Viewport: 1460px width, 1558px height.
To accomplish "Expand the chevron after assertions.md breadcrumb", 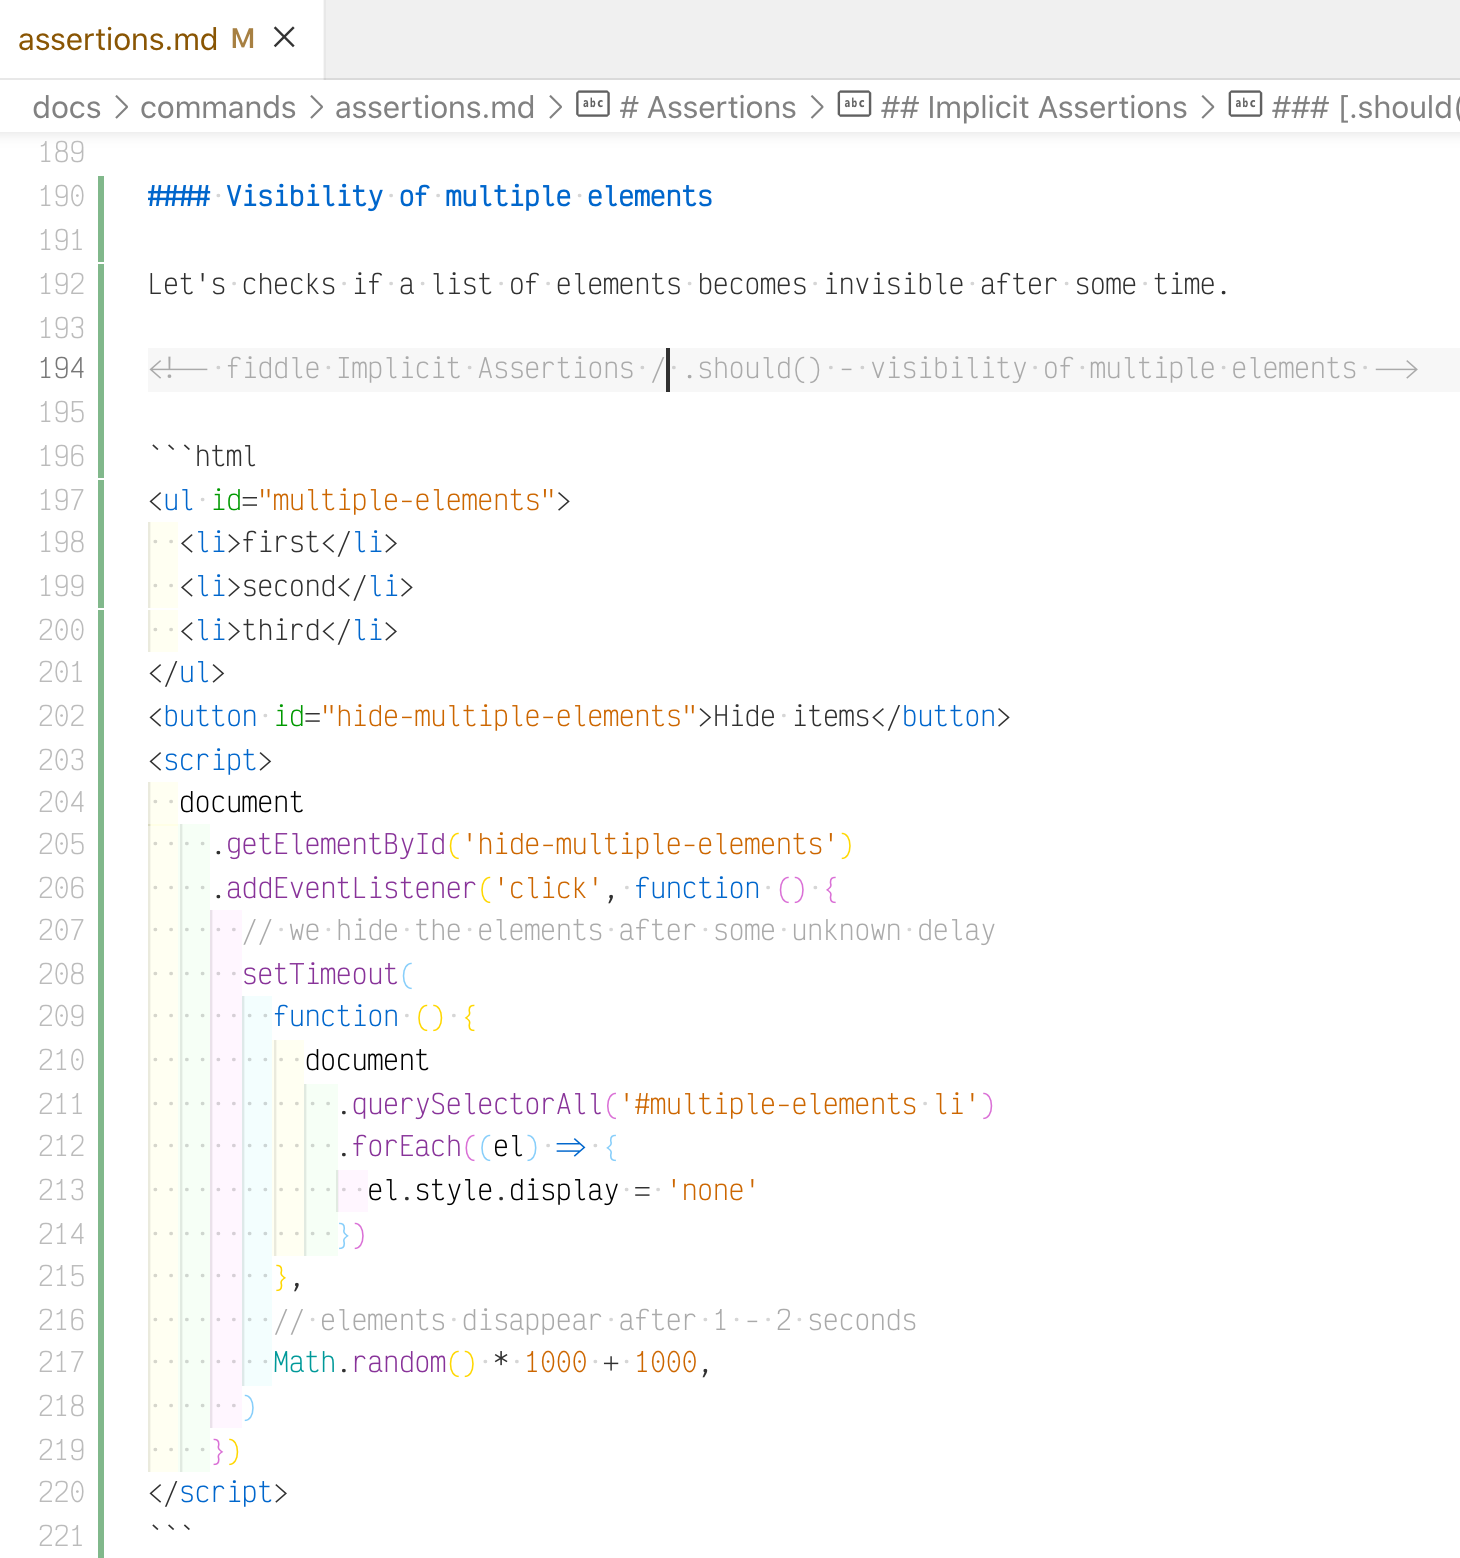I will 556,107.
